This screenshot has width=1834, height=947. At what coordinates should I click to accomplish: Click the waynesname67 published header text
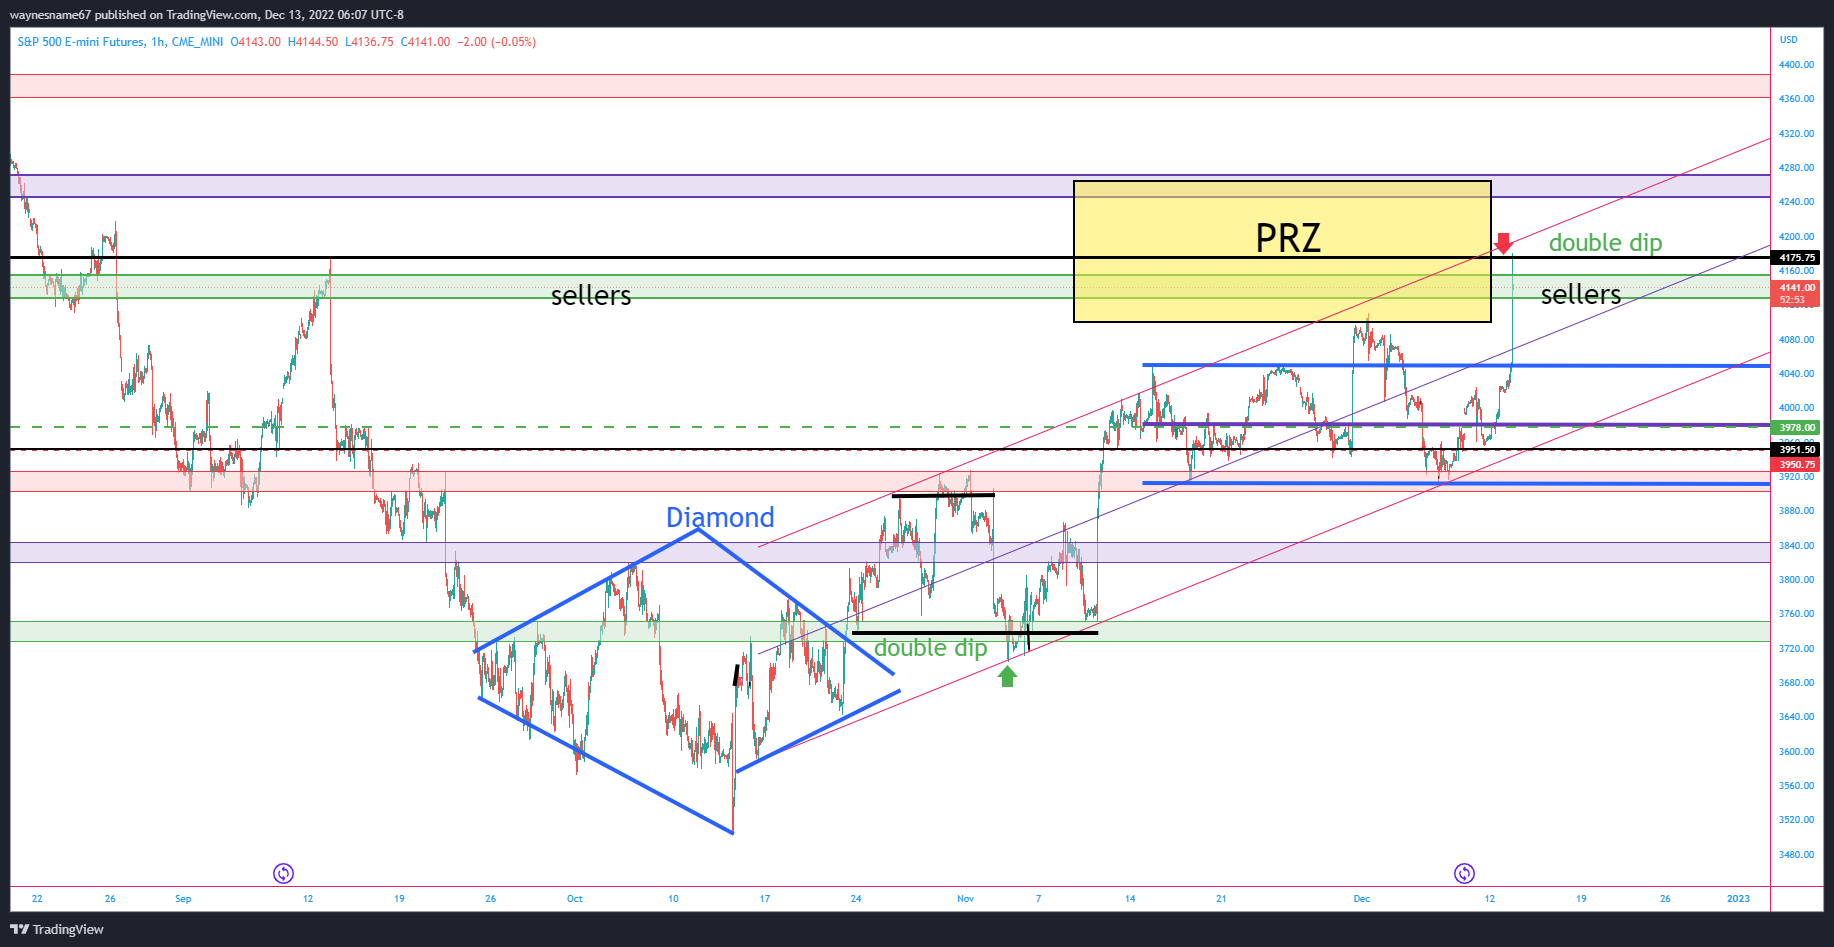coord(207,15)
